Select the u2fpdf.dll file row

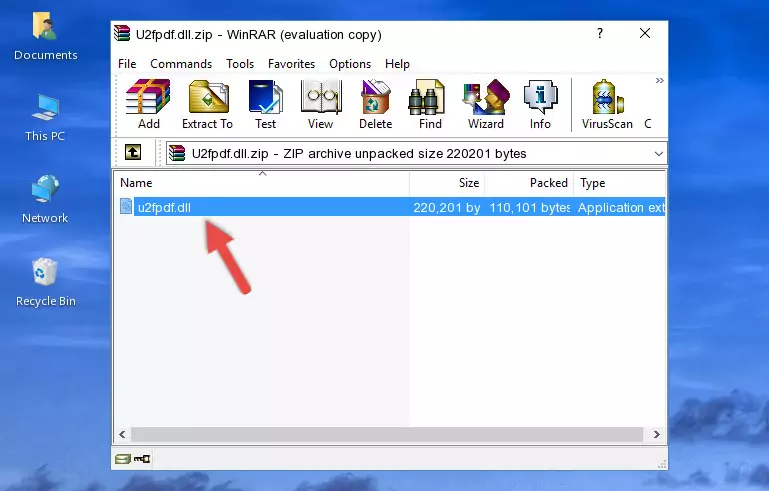click(392, 207)
